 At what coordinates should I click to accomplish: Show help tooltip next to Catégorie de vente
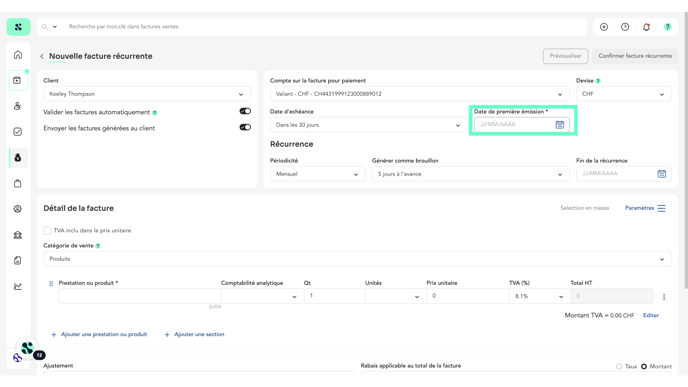pyautogui.click(x=98, y=246)
